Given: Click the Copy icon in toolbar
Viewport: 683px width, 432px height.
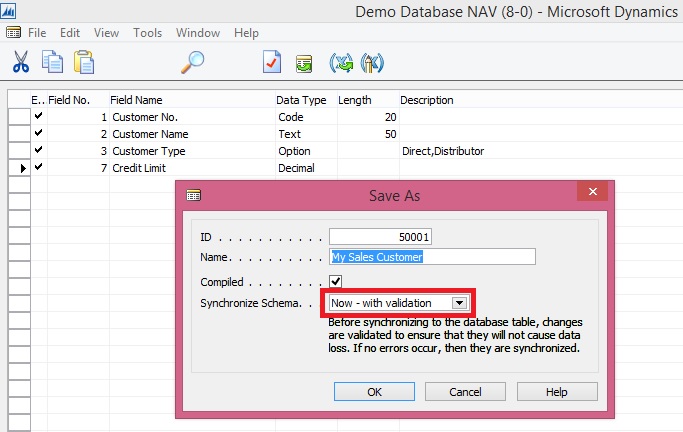Looking at the screenshot, I should pos(52,62).
